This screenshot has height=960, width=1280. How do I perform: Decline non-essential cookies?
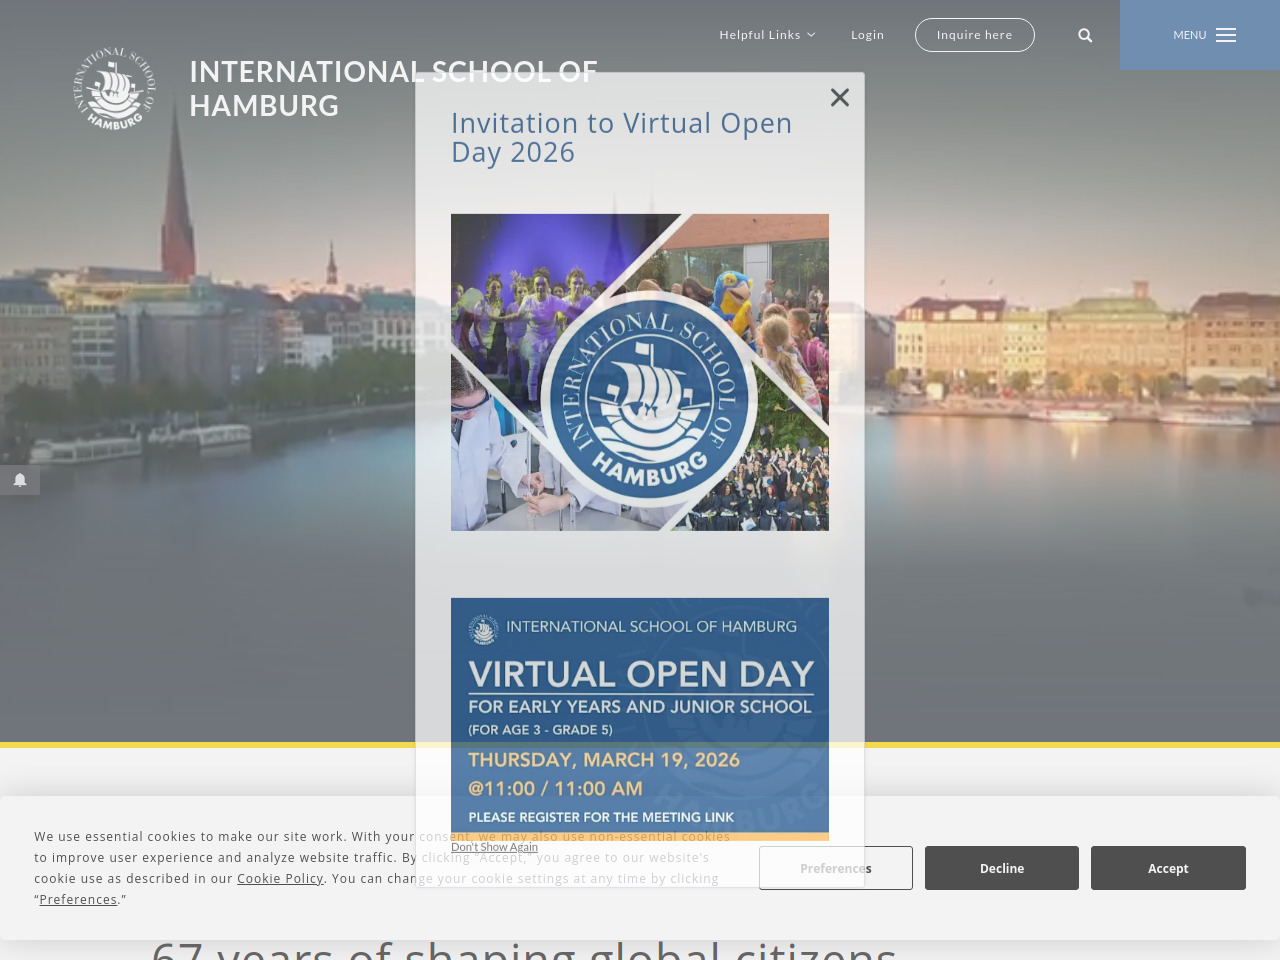click(x=1001, y=868)
